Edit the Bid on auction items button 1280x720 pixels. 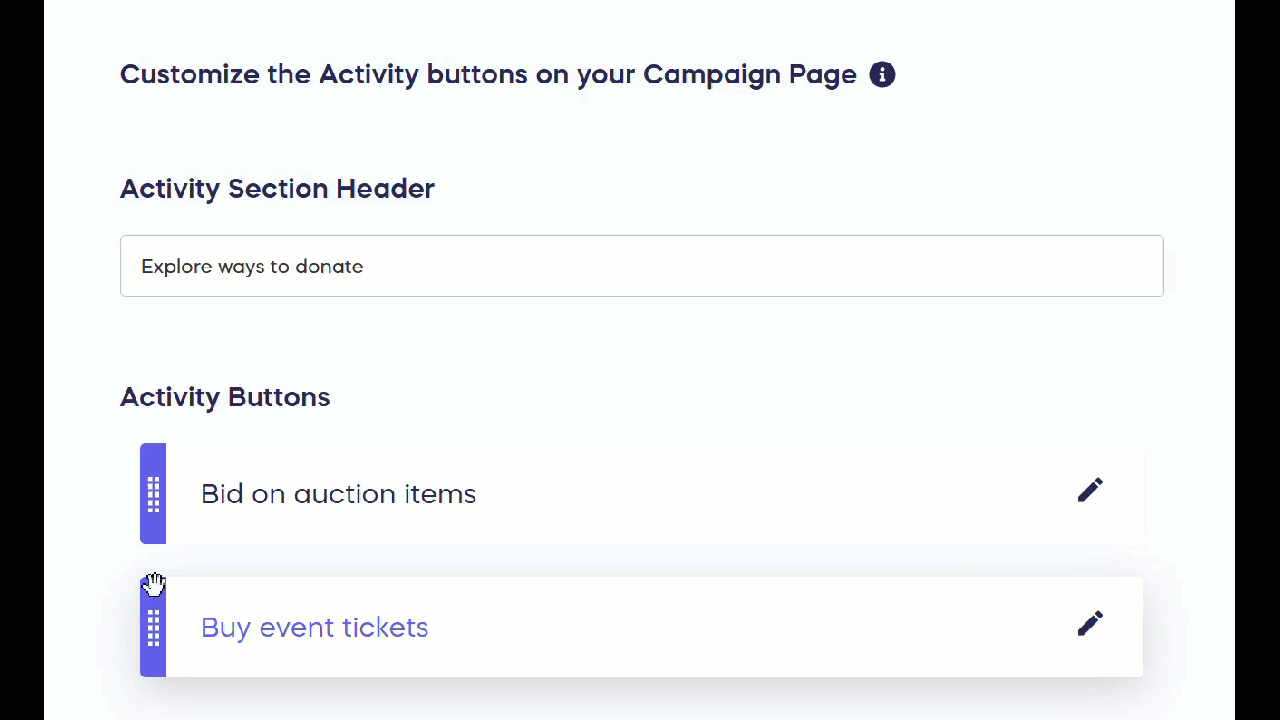1090,490
